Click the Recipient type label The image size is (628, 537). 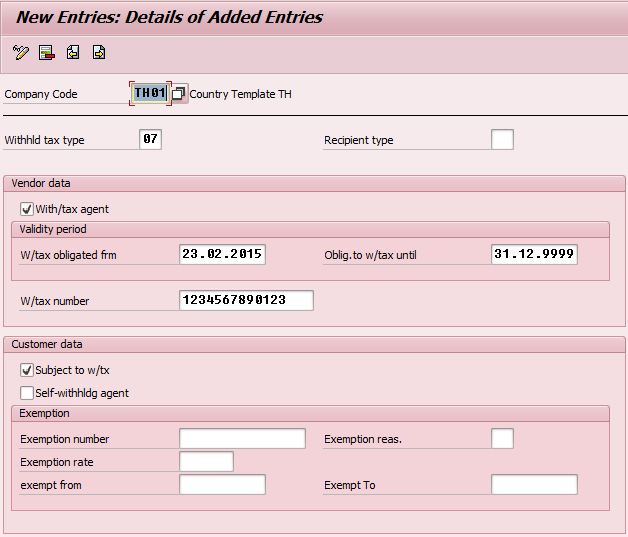click(359, 140)
